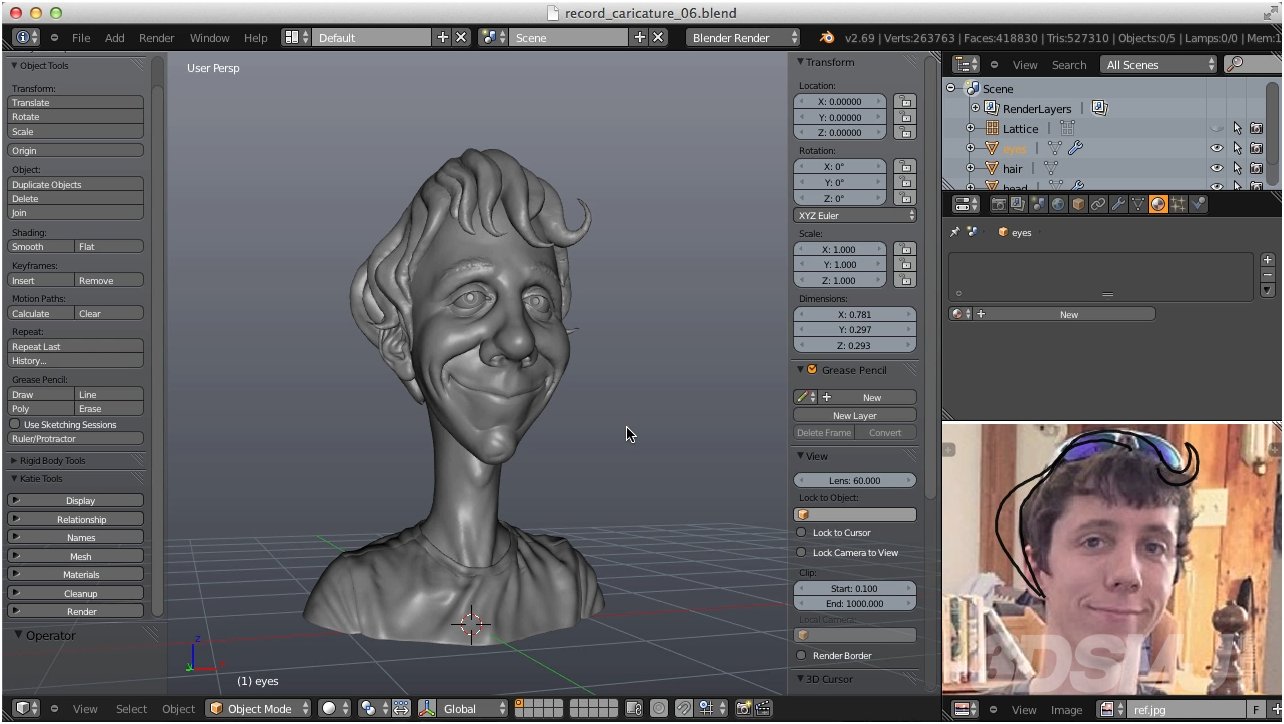Toggle lock on Location X

(x=904, y=101)
